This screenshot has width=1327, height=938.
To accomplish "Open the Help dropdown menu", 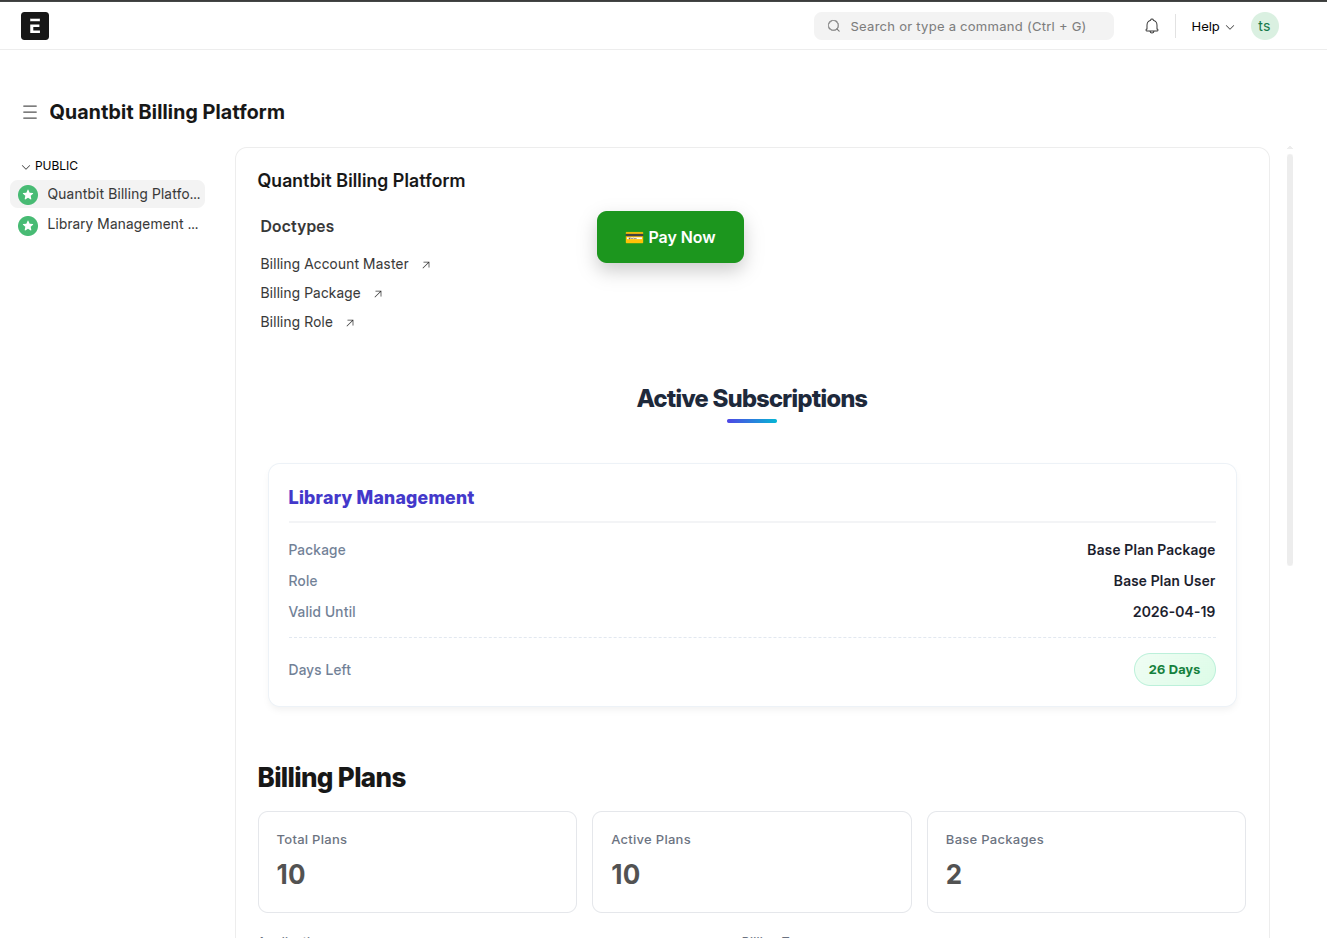I will pyautogui.click(x=1212, y=27).
